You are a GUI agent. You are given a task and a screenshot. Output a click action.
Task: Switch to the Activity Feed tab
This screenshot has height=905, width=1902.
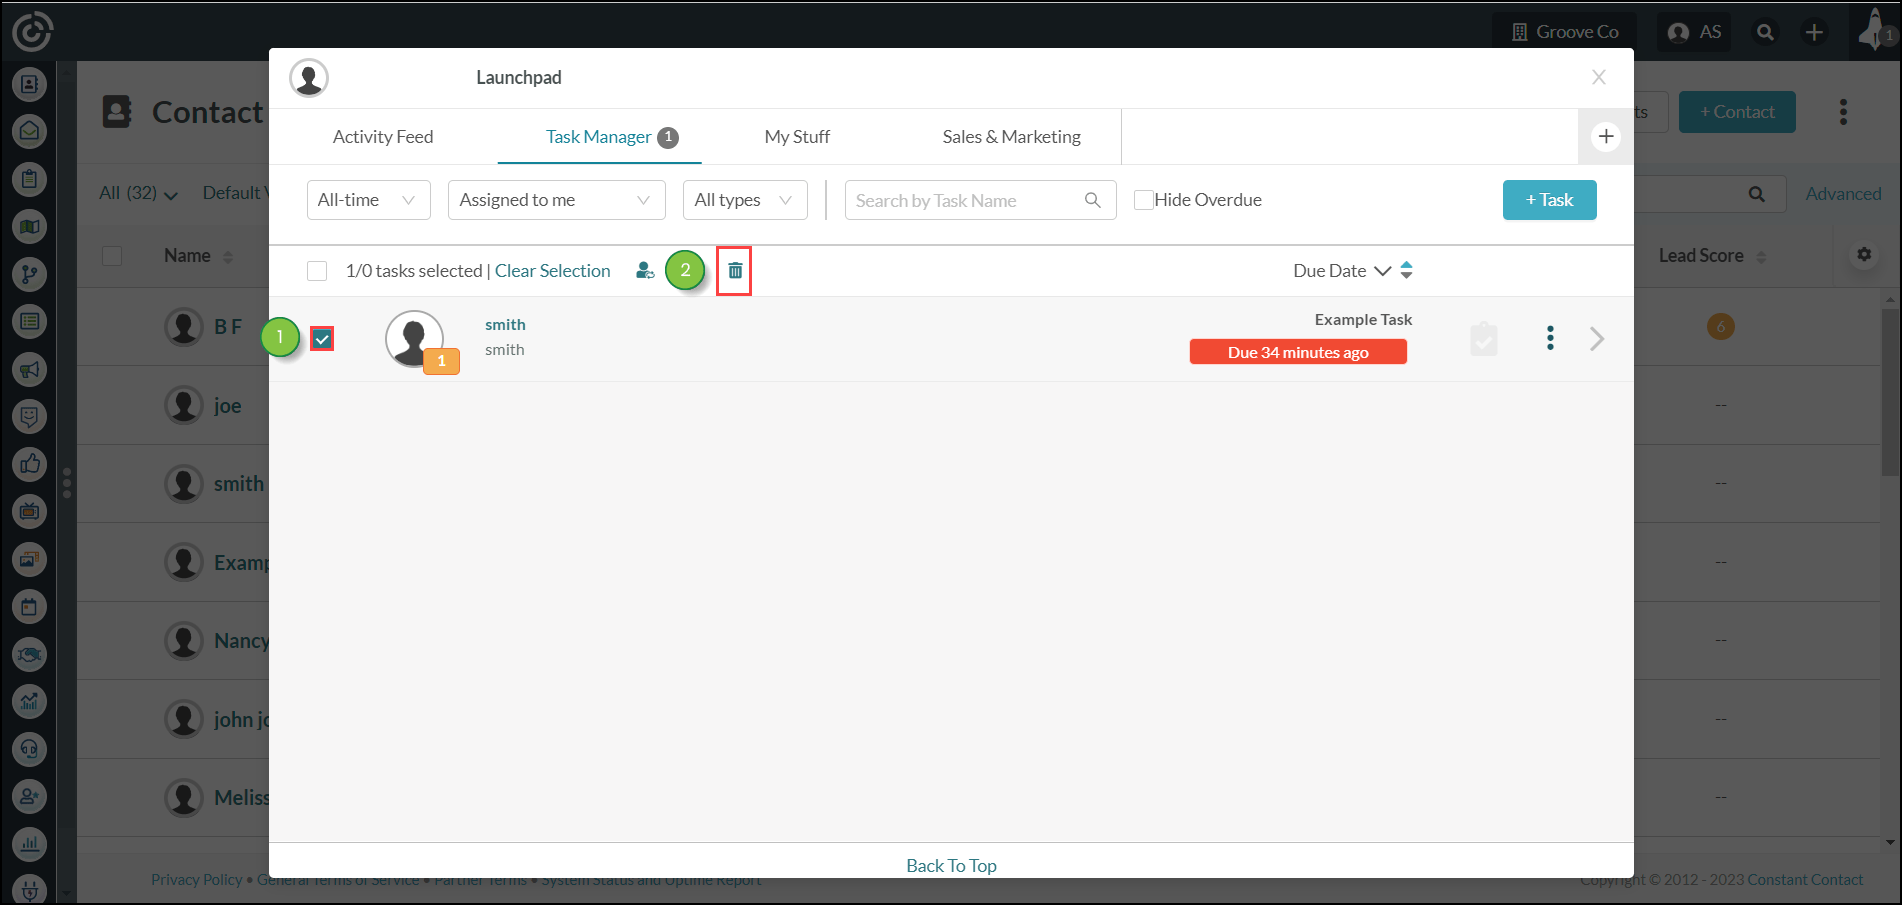click(x=383, y=137)
